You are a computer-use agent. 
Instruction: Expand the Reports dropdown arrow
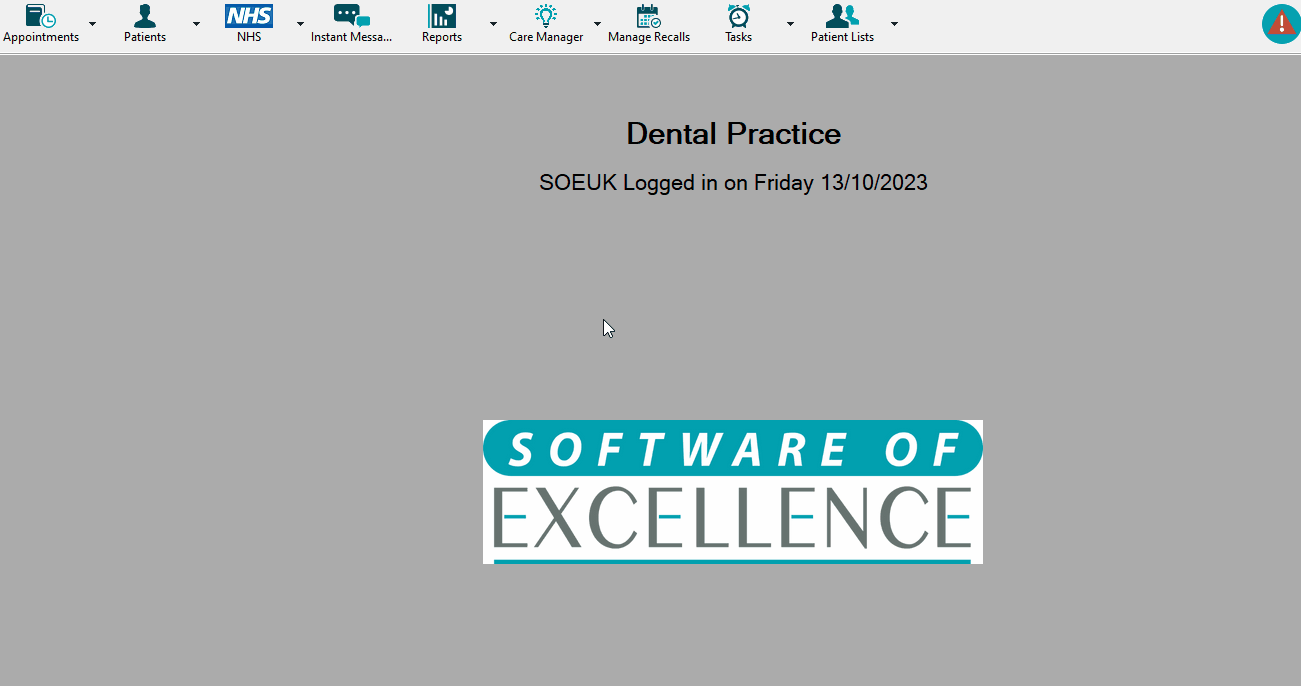click(x=493, y=23)
